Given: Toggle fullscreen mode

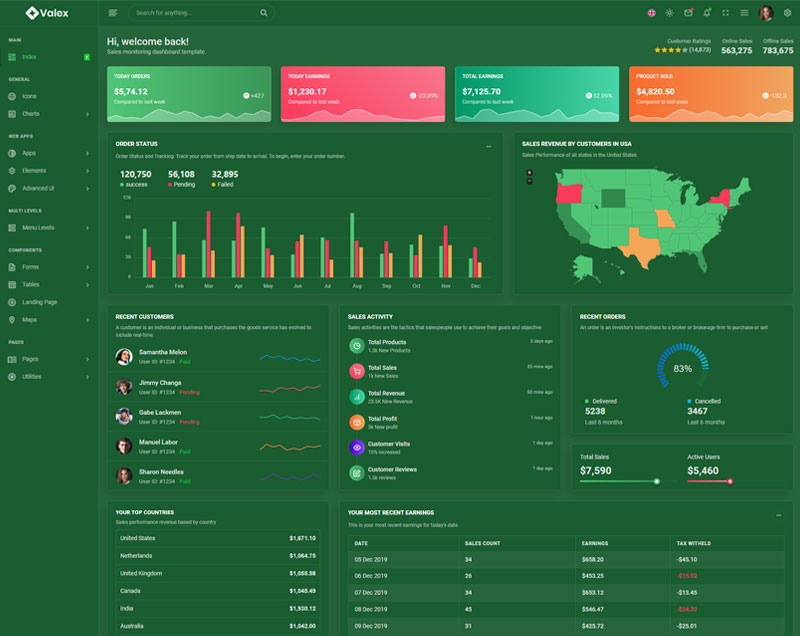Looking at the screenshot, I should point(726,13).
